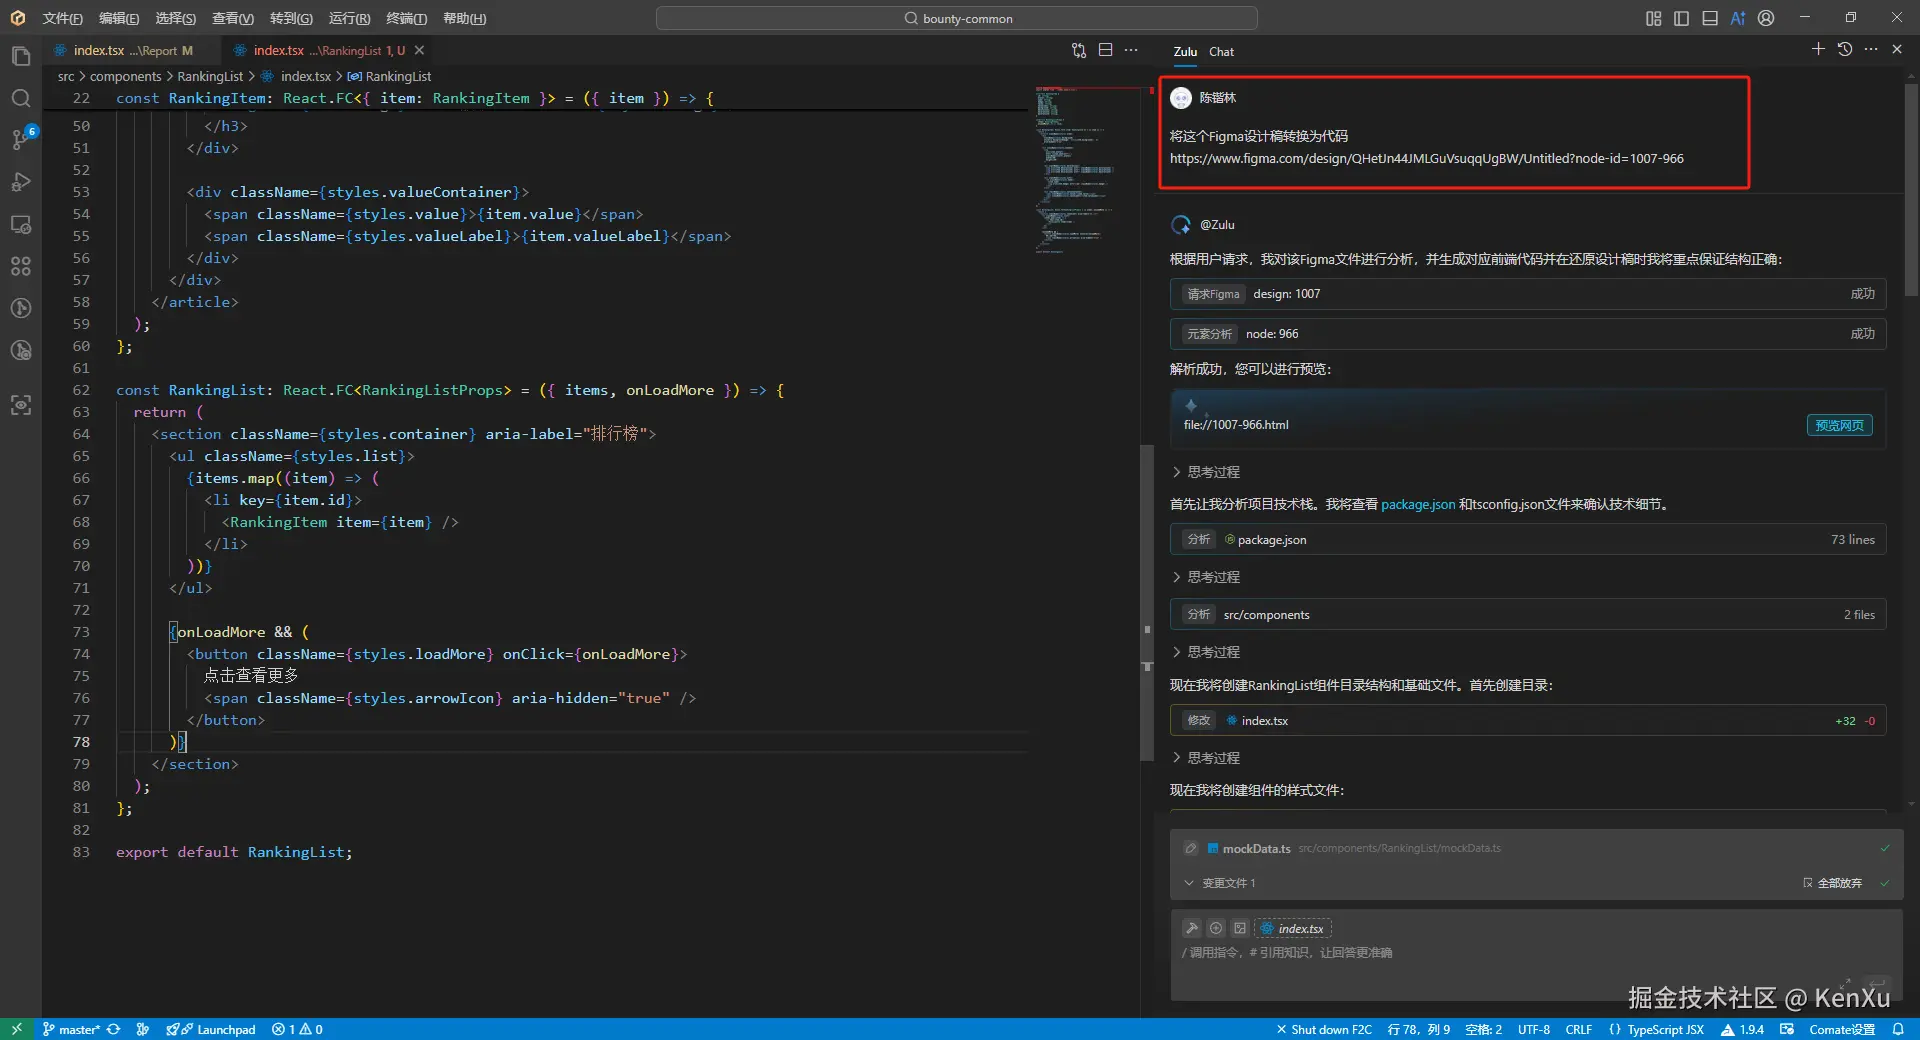Image resolution: width=1920 pixels, height=1040 pixels.
Task: Toggle the bottom panel layout
Action: click(x=1710, y=18)
